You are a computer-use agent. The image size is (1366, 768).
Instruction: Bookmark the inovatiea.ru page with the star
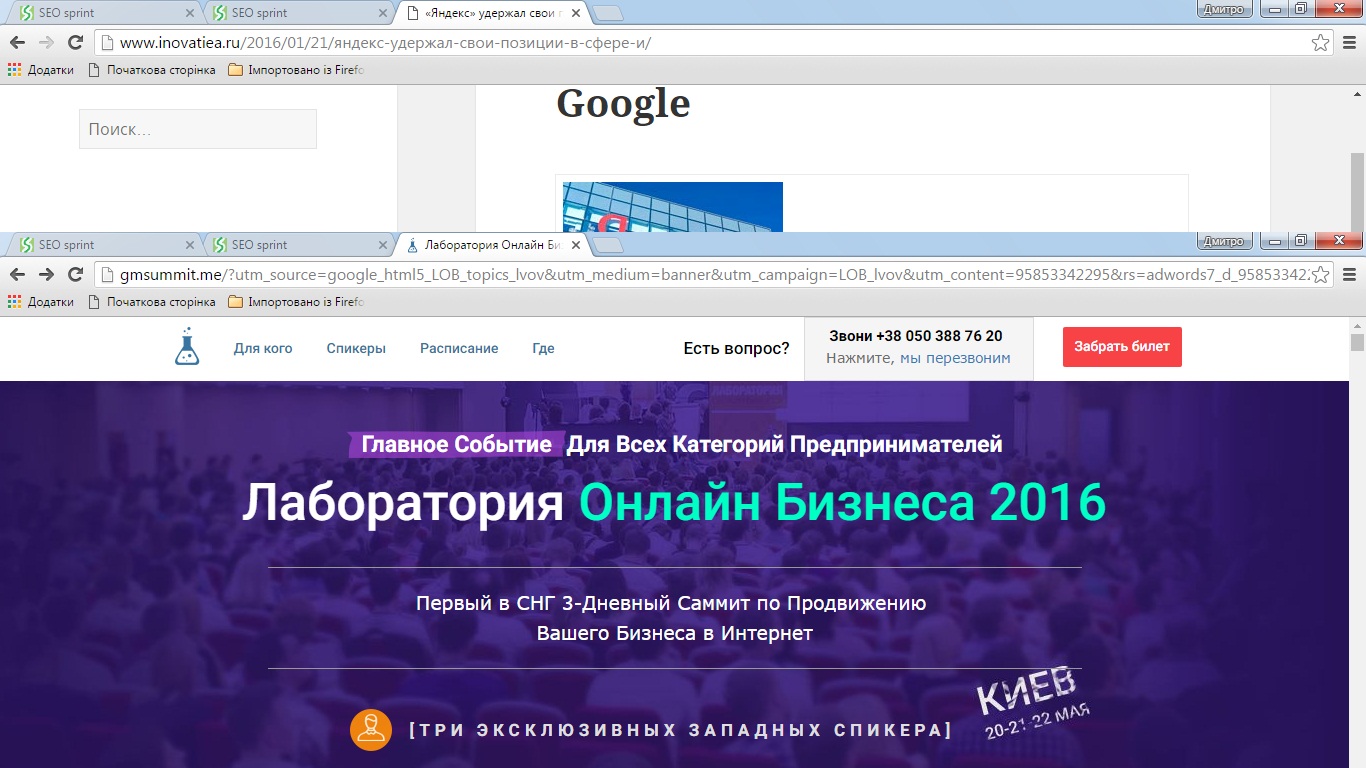pos(1321,42)
